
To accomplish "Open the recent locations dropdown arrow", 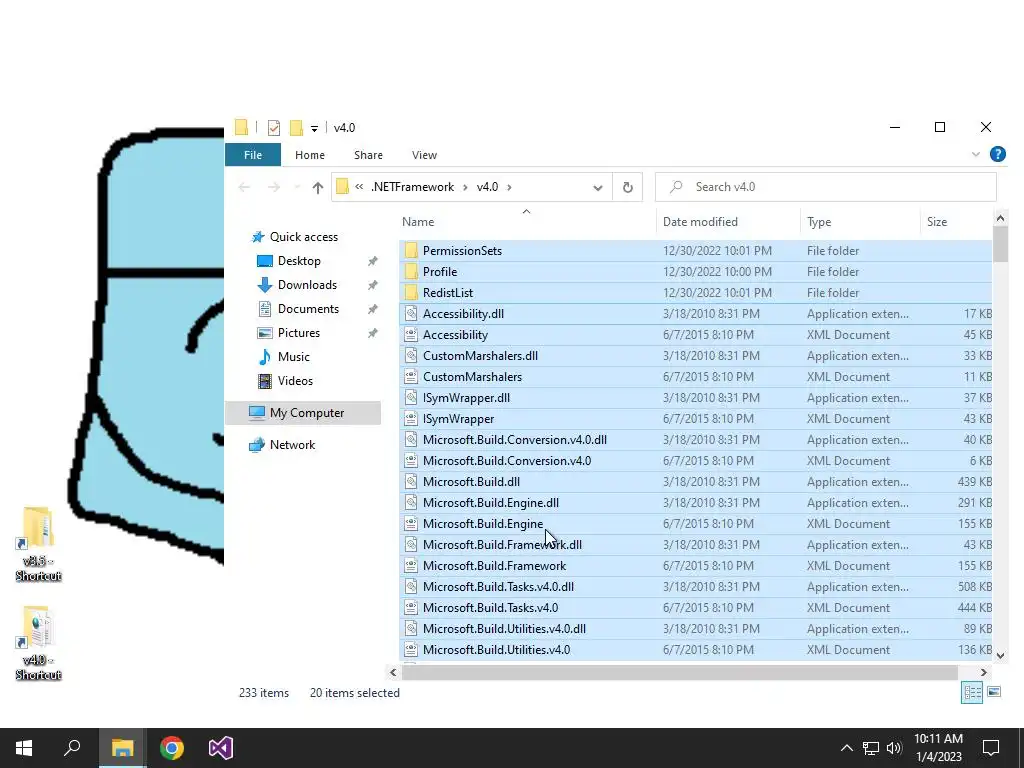I will tap(297, 187).
